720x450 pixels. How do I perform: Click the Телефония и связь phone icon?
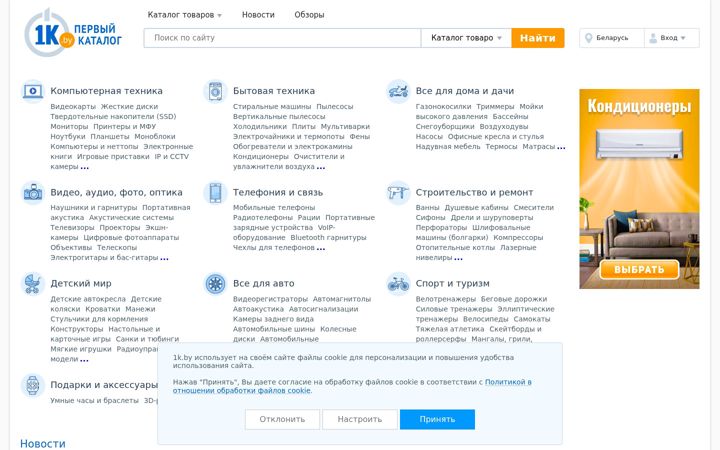click(215, 192)
